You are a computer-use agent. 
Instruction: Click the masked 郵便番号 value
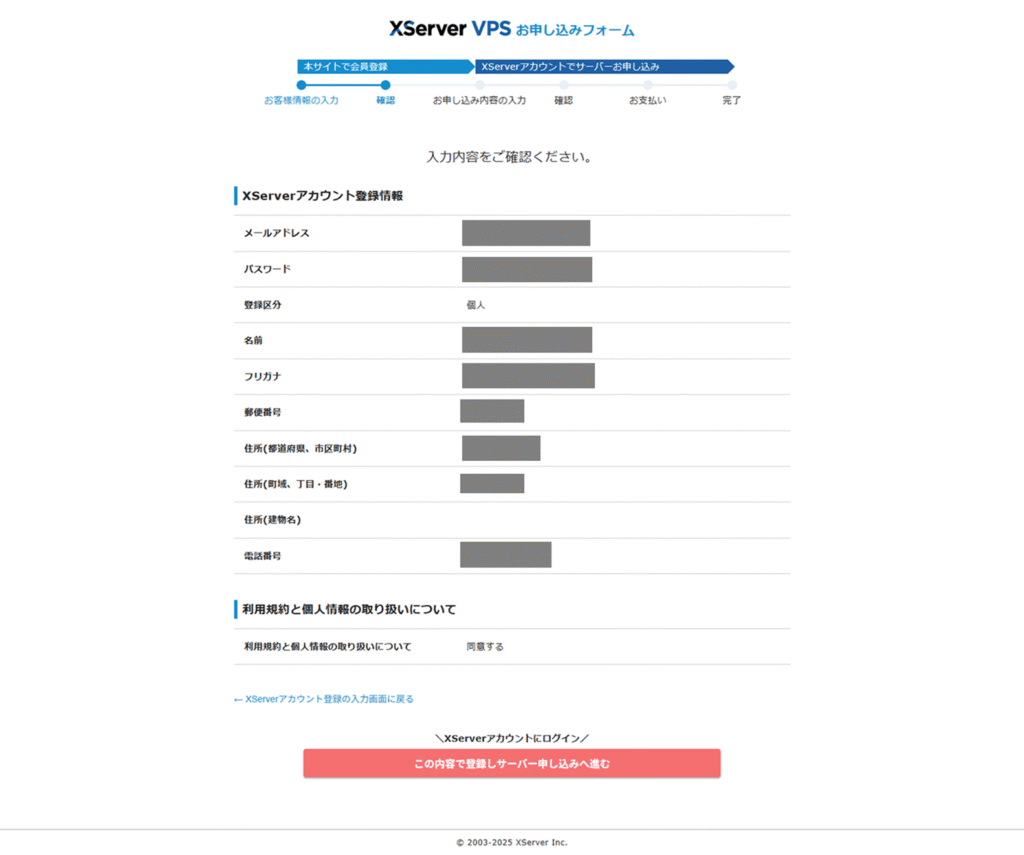click(492, 411)
